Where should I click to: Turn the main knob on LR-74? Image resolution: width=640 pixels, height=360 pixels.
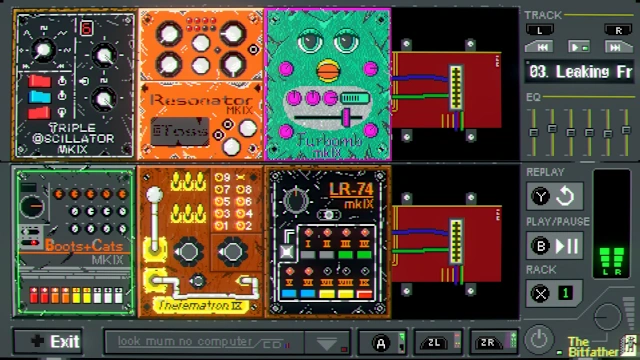[x=296, y=200]
